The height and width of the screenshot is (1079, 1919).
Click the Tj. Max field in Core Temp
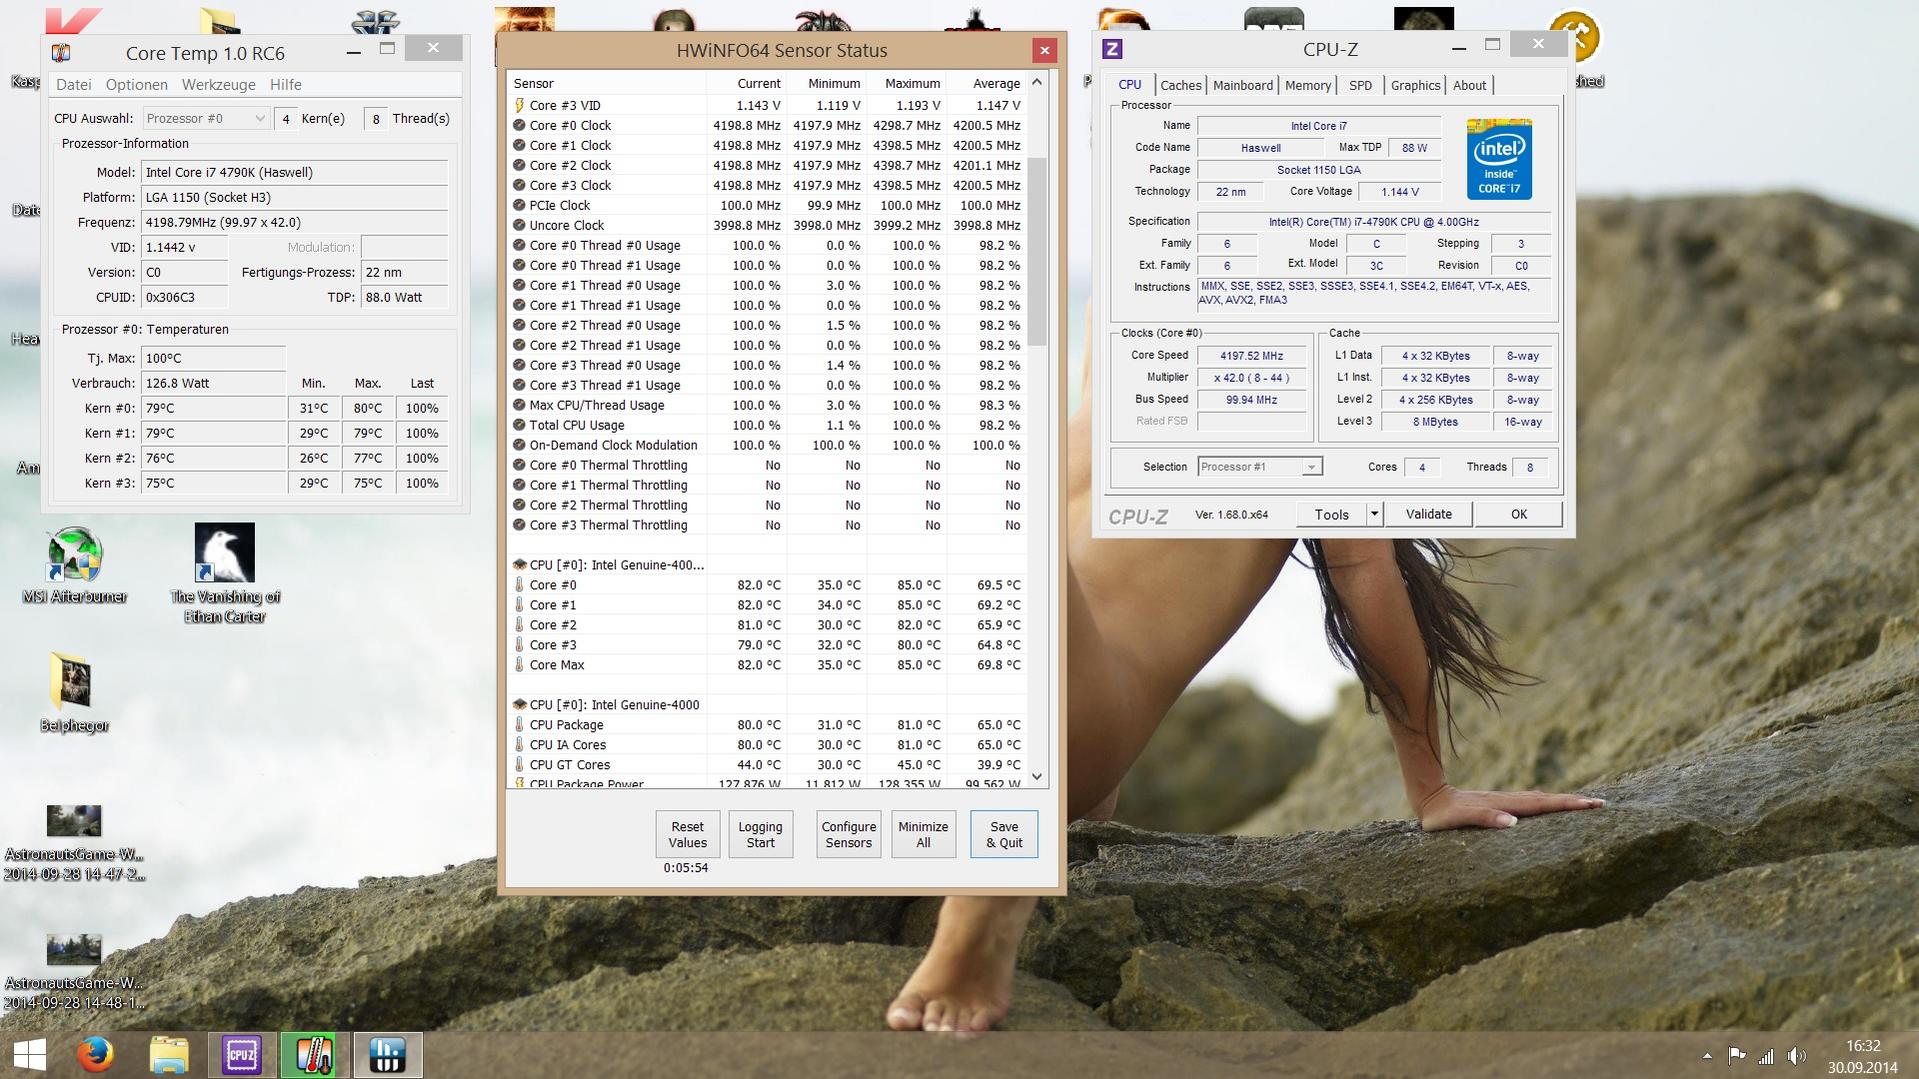click(x=213, y=358)
